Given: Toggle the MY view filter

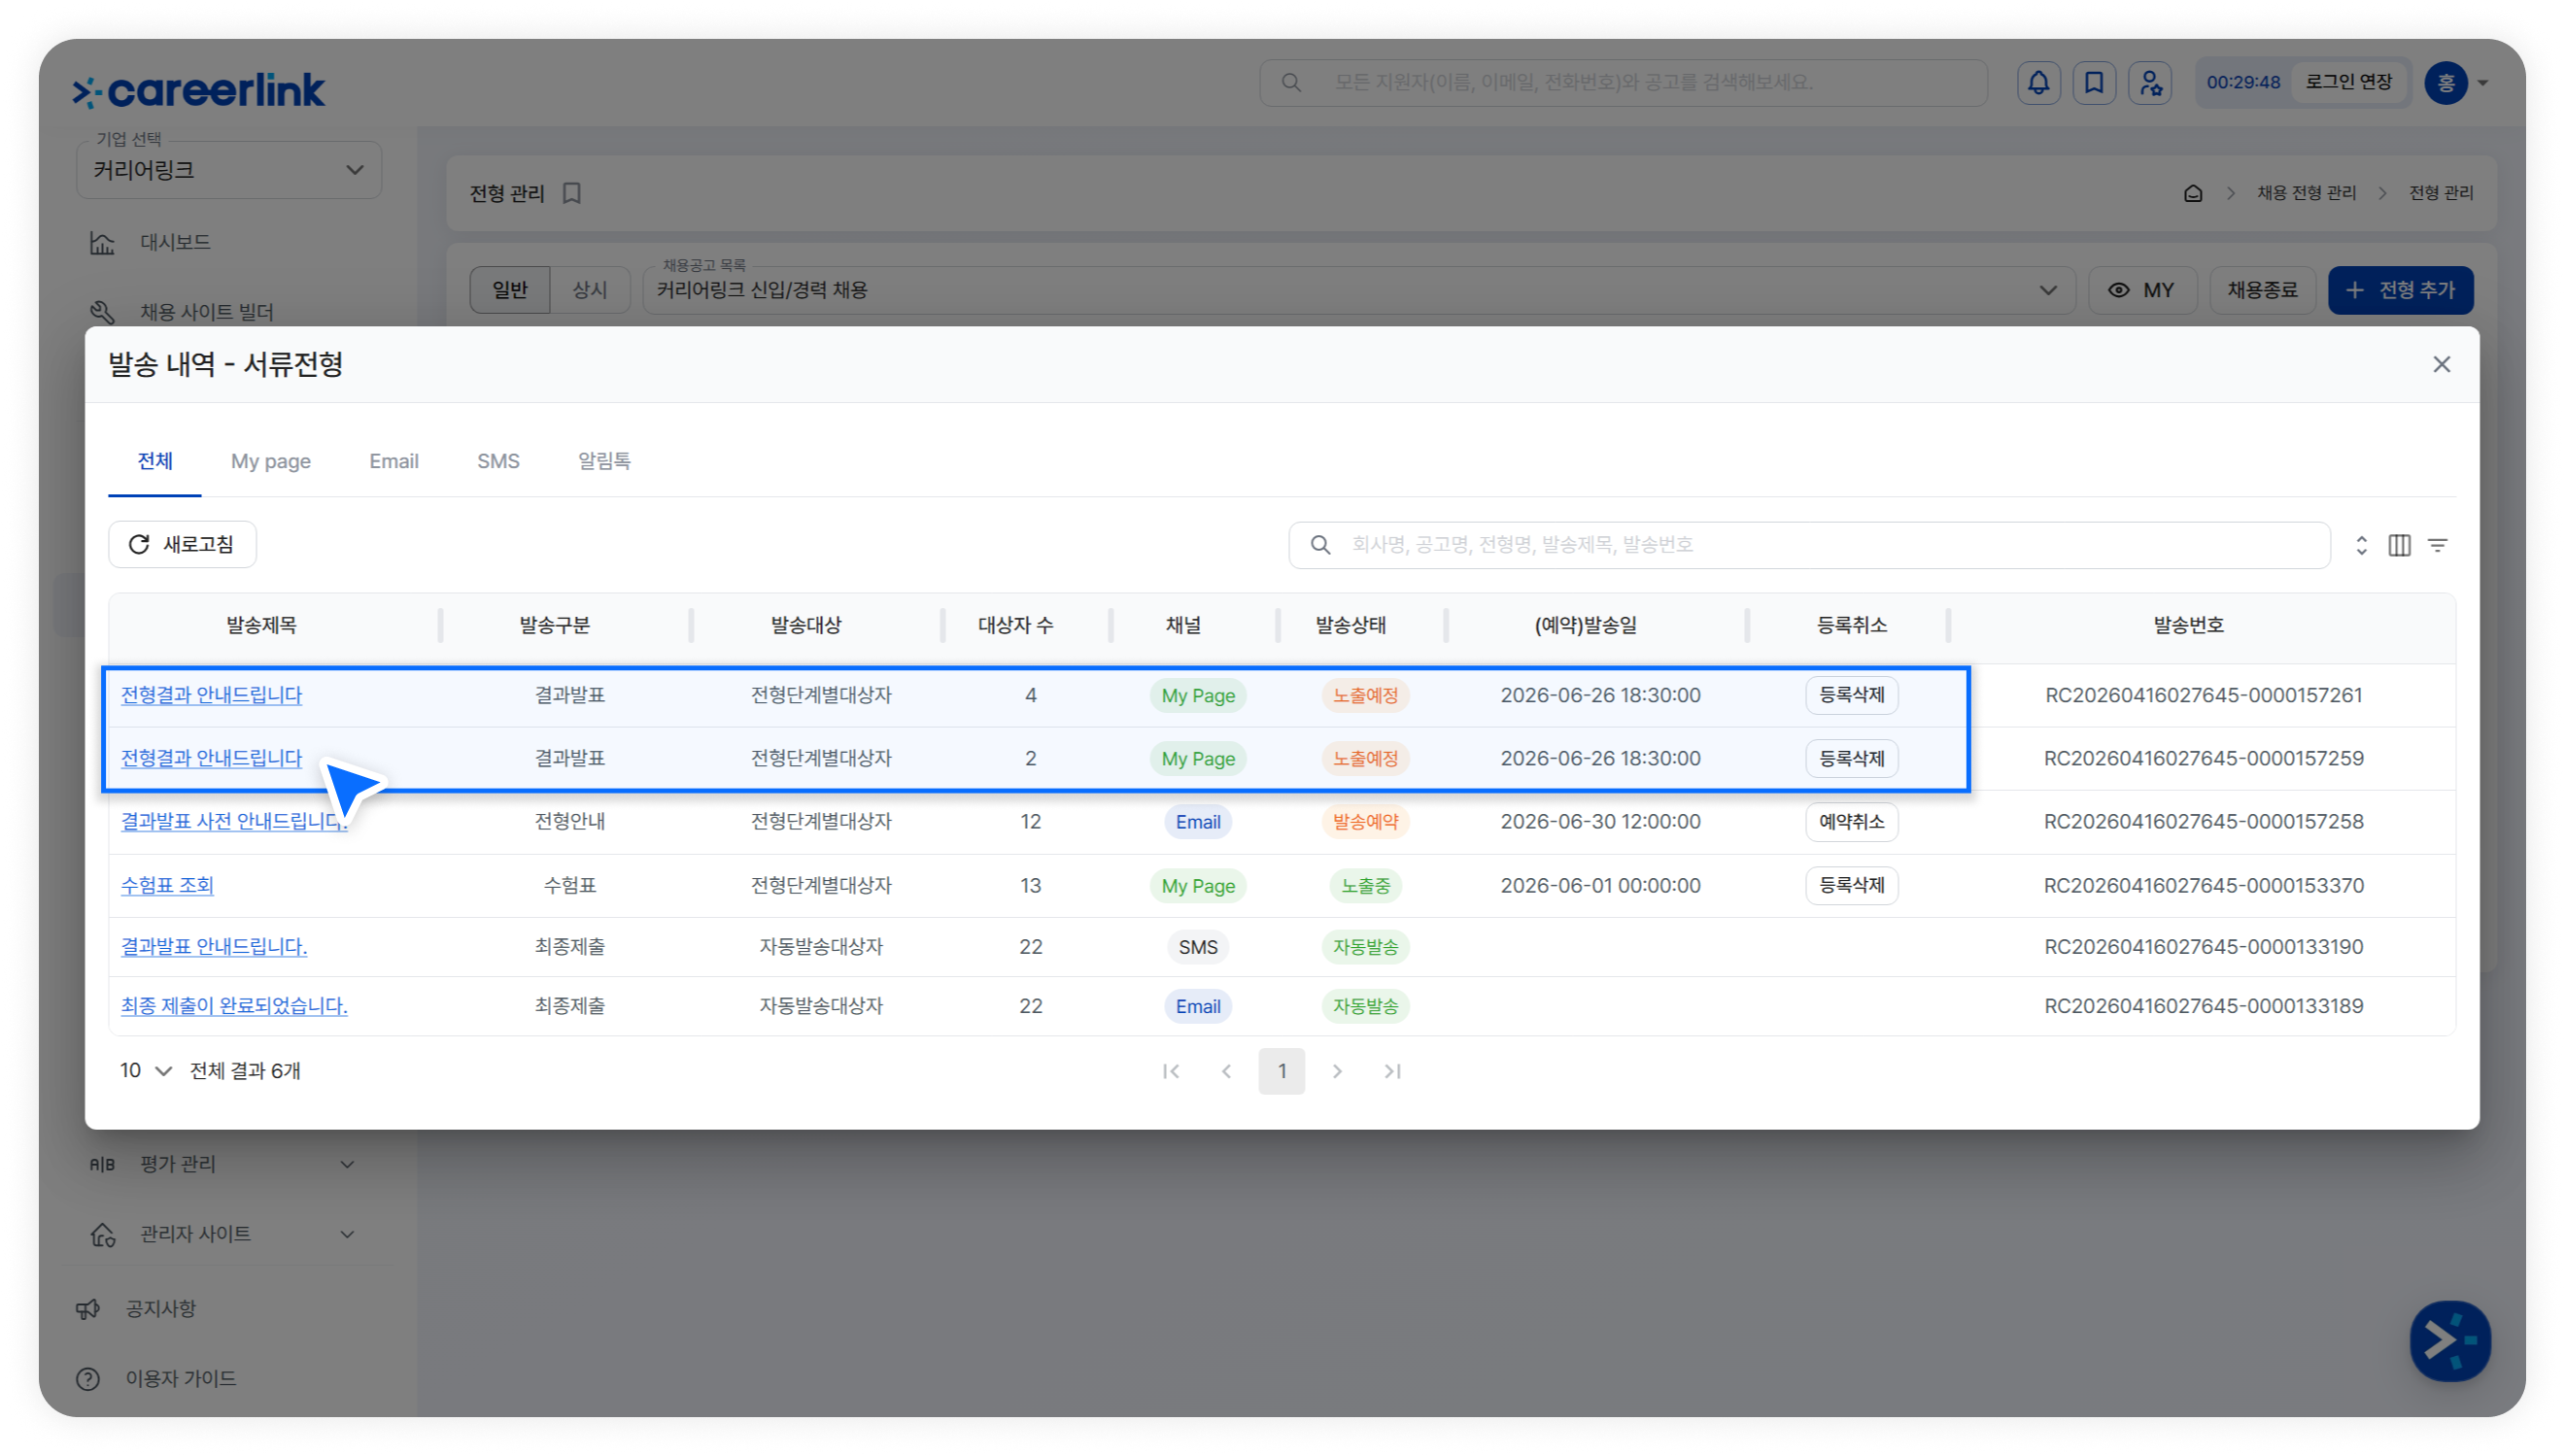Looking at the screenshot, I should [x=2142, y=290].
